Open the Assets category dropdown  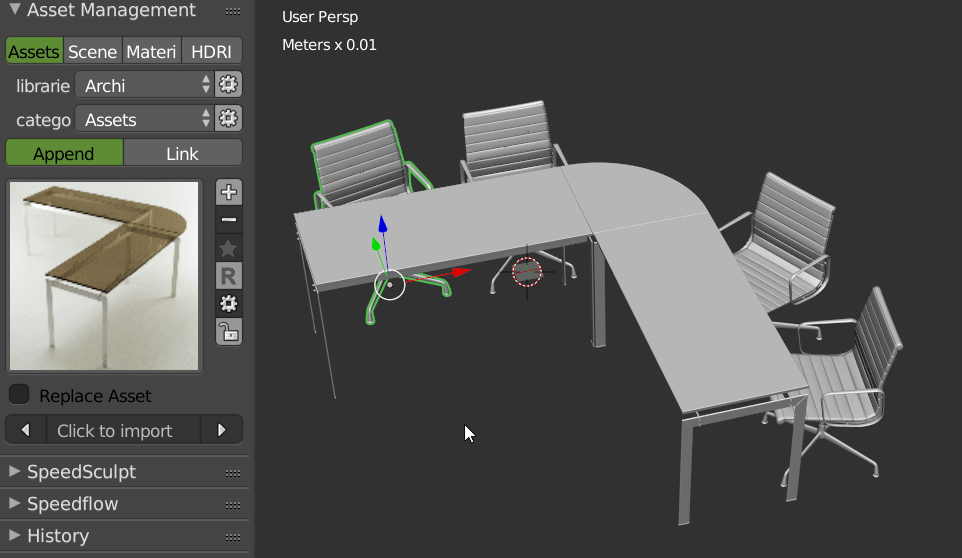144,119
